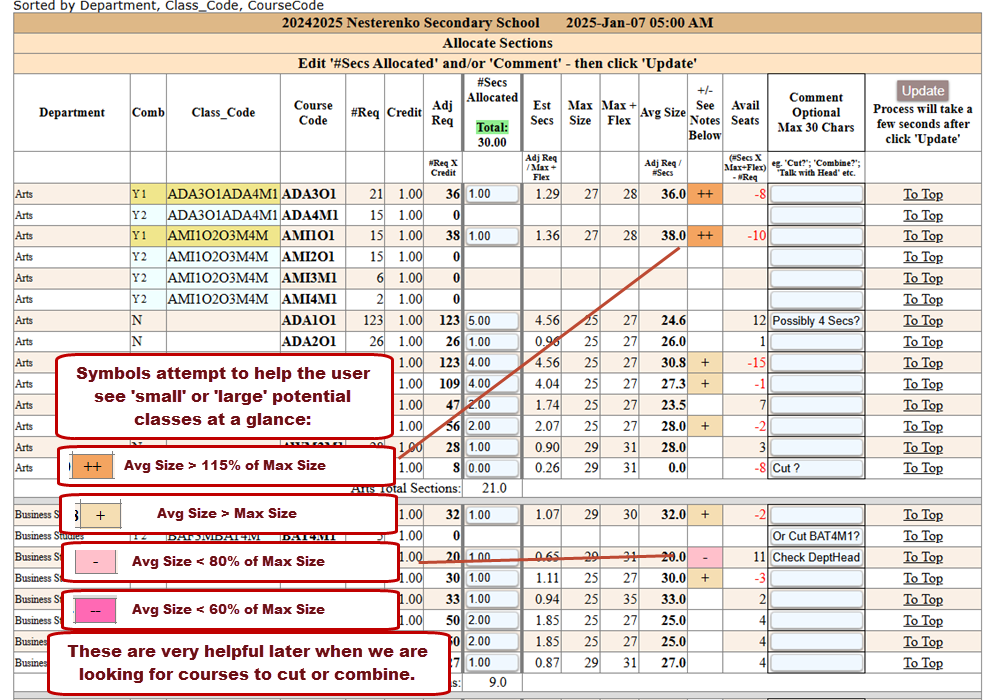The height and width of the screenshot is (700, 1000).
Task: Click the 'Cut ?' comment field
Action: tap(816, 468)
